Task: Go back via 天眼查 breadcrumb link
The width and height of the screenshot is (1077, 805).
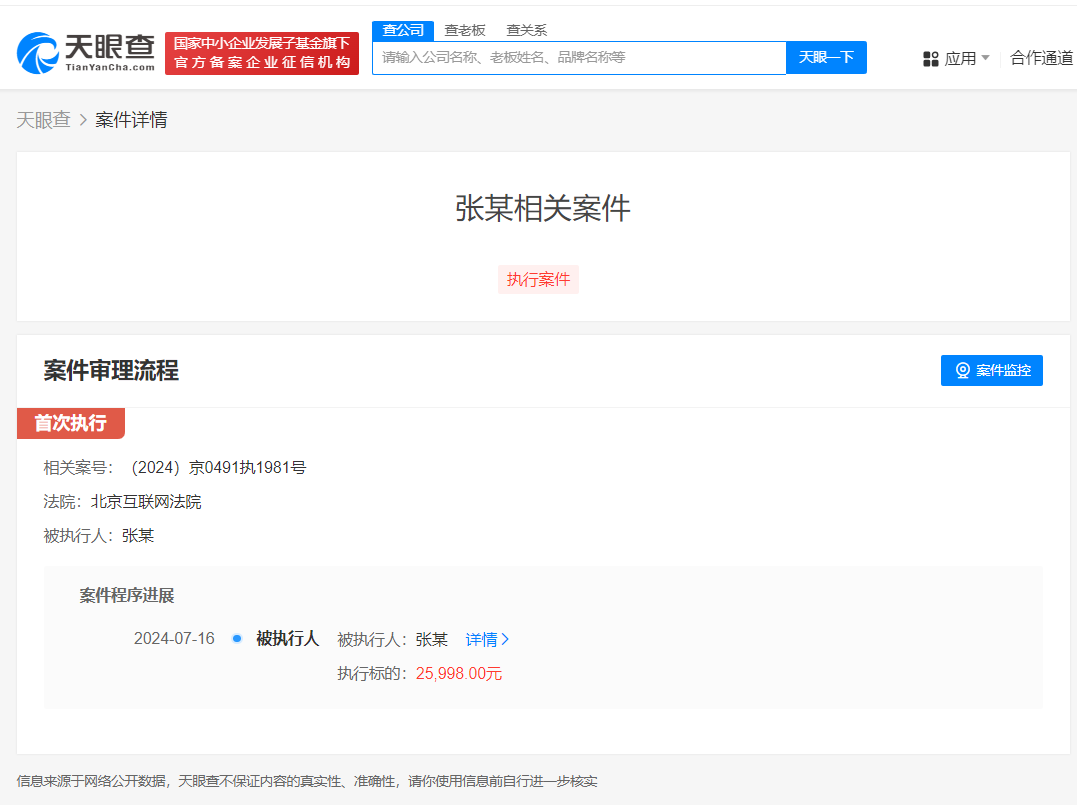Action: tap(44, 119)
